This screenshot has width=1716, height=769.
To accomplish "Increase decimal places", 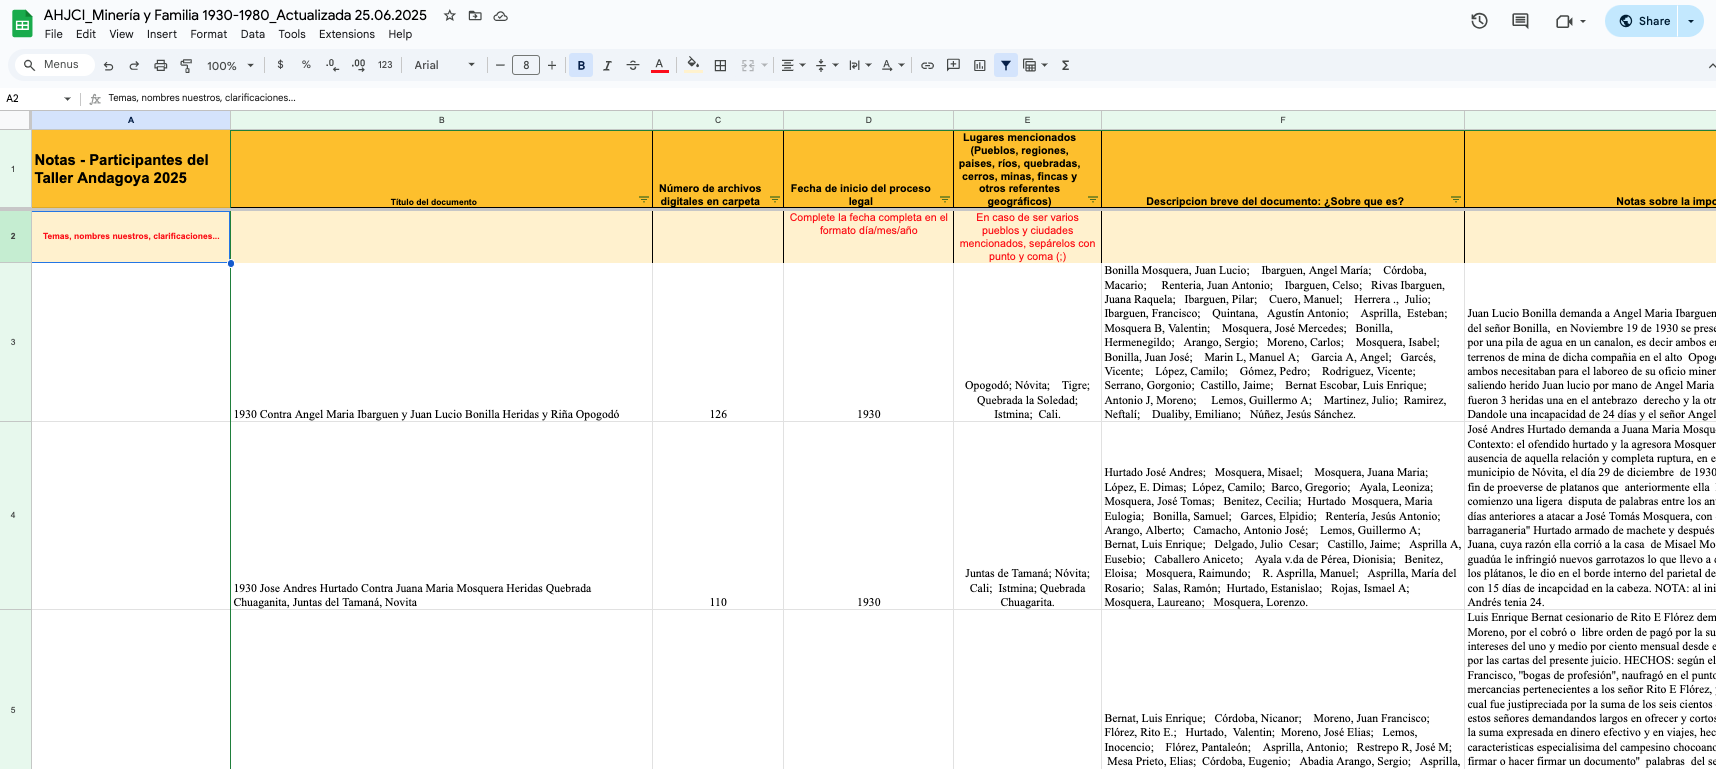I will pyautogui.click(x=359, y=65).
